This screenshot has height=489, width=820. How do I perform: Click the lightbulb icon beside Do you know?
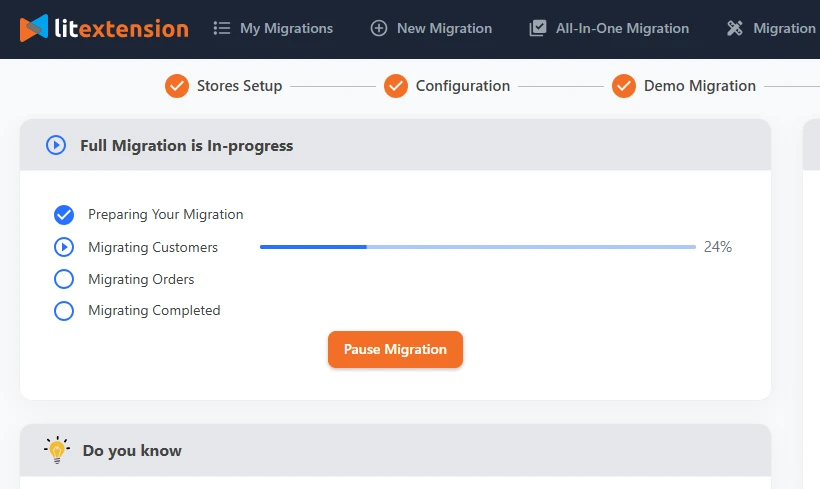(57, 450)
